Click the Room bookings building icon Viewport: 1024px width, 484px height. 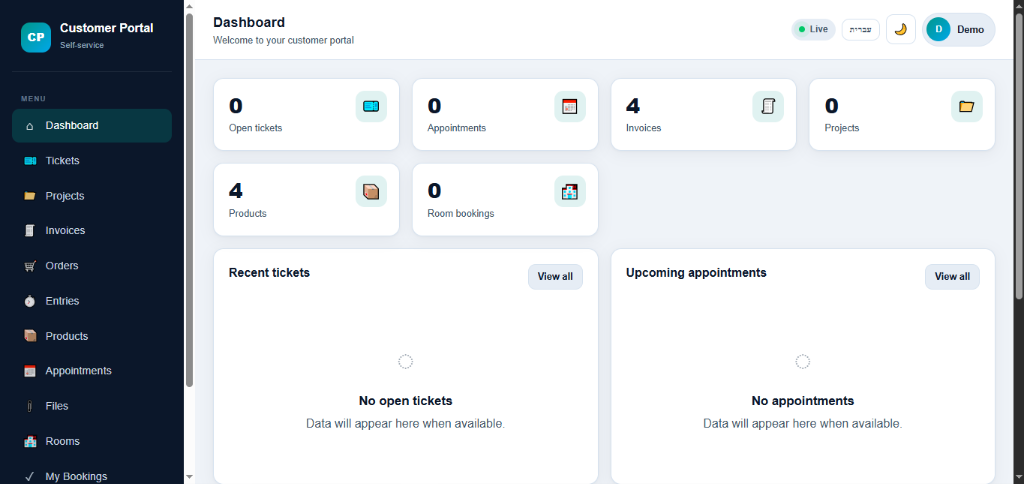pyautogui.click(x=569, y=191)
